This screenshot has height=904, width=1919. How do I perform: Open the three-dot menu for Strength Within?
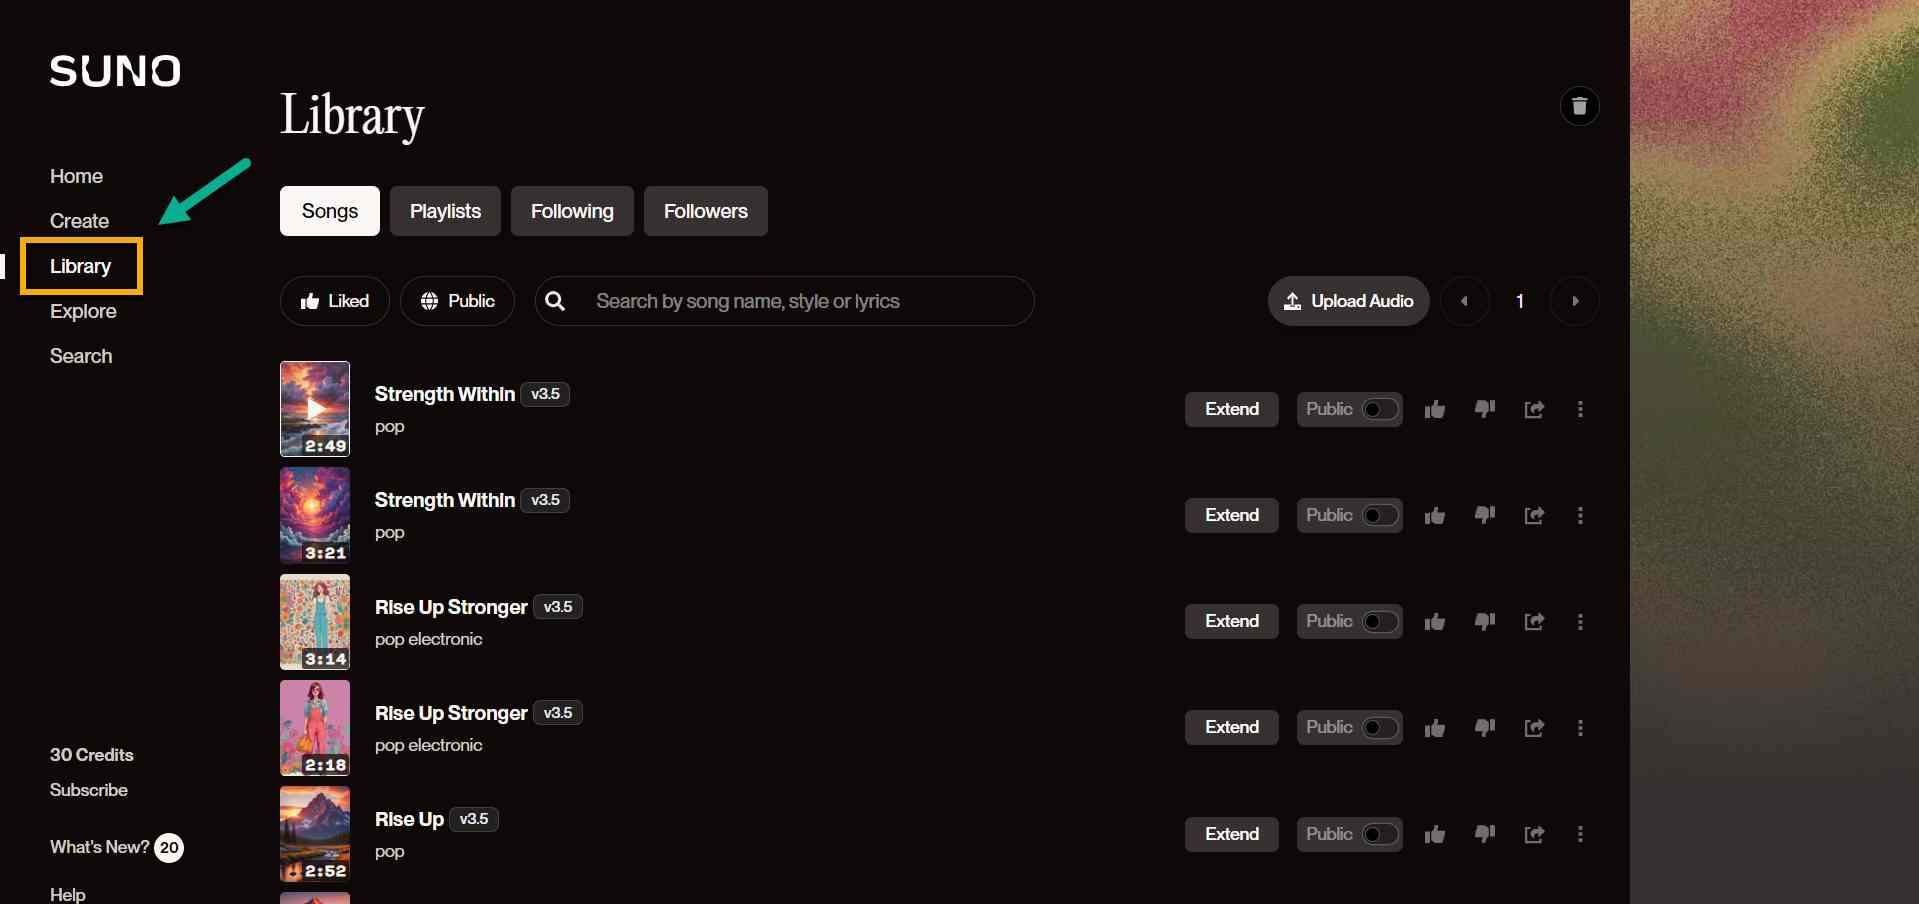click(x=1581, y=409)
